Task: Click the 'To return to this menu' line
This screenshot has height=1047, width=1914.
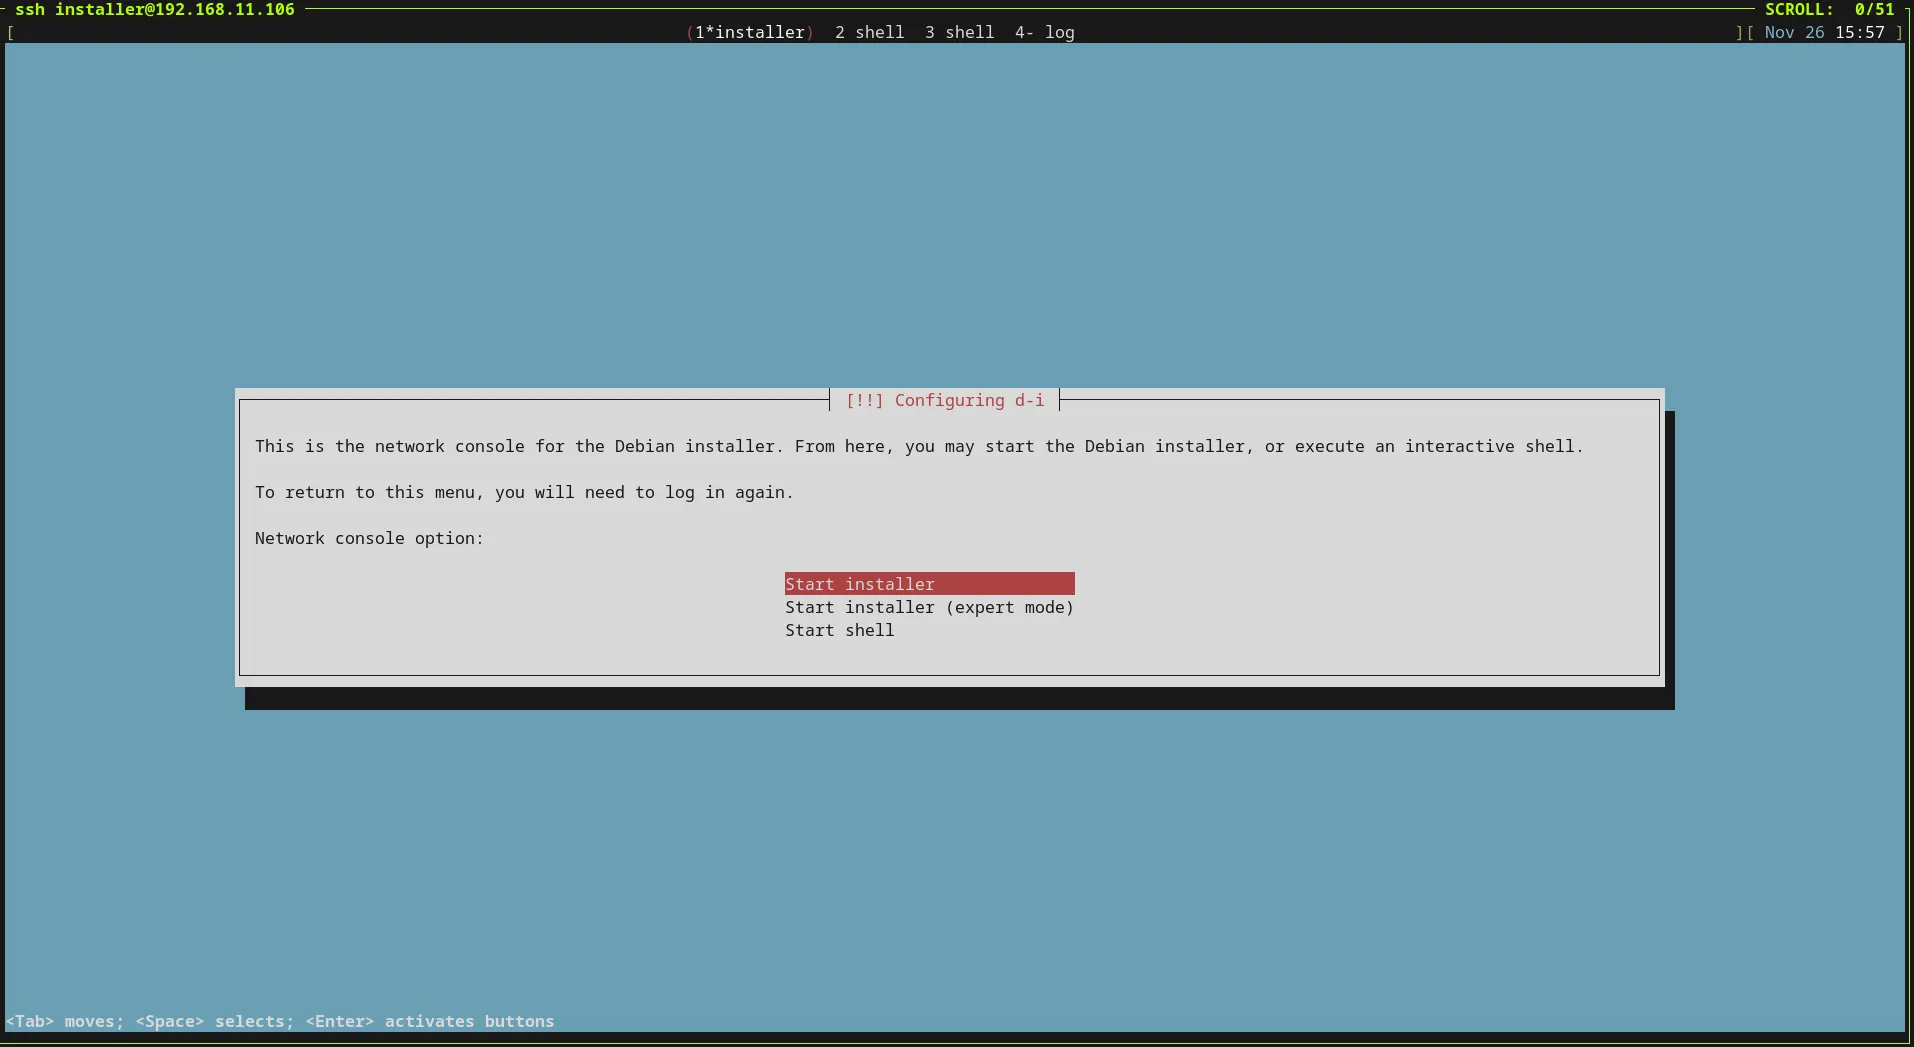Action: pos(524,492)
